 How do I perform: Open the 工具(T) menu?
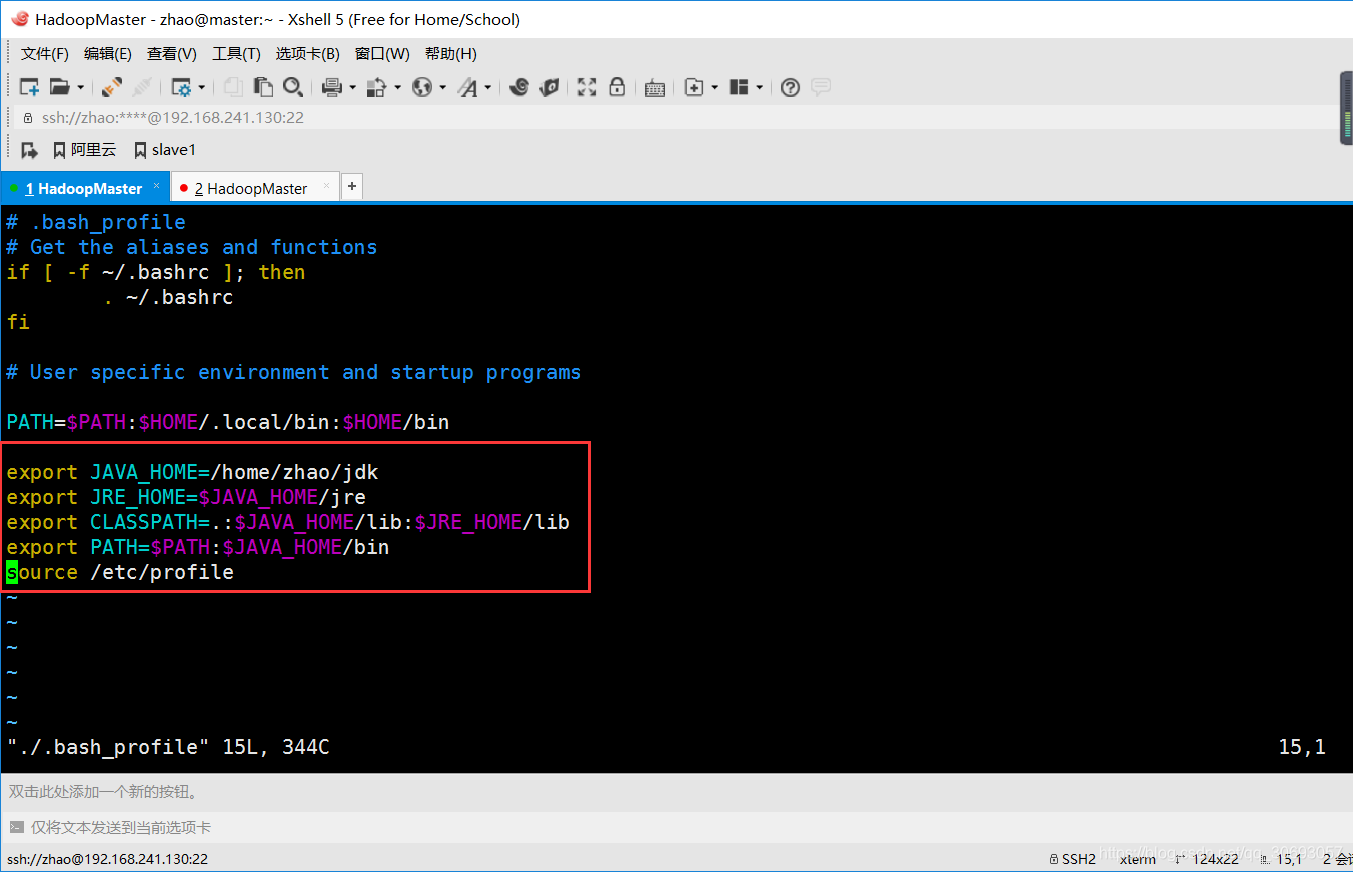[x=236, y=53]
